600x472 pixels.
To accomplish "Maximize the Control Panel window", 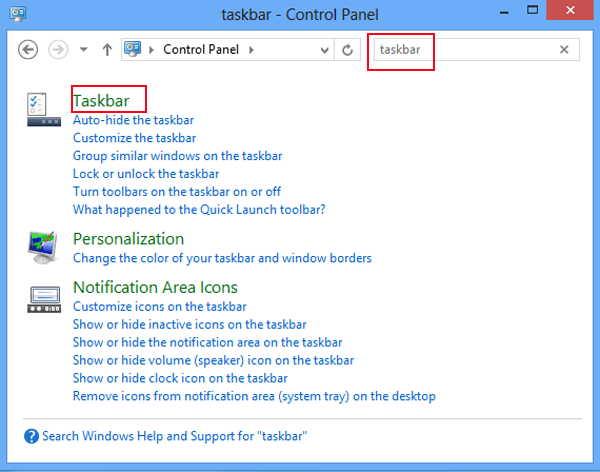I will [x=532, y=10].
